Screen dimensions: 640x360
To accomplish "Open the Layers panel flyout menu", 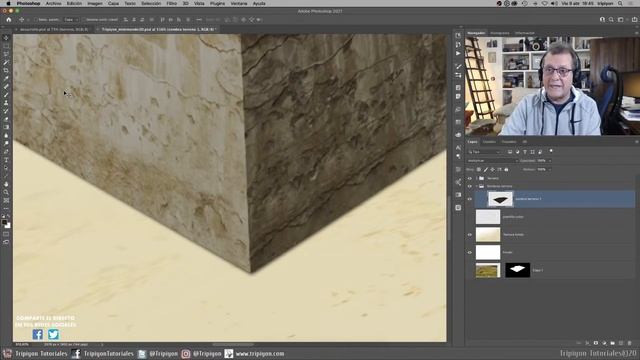I will point(636,142).
